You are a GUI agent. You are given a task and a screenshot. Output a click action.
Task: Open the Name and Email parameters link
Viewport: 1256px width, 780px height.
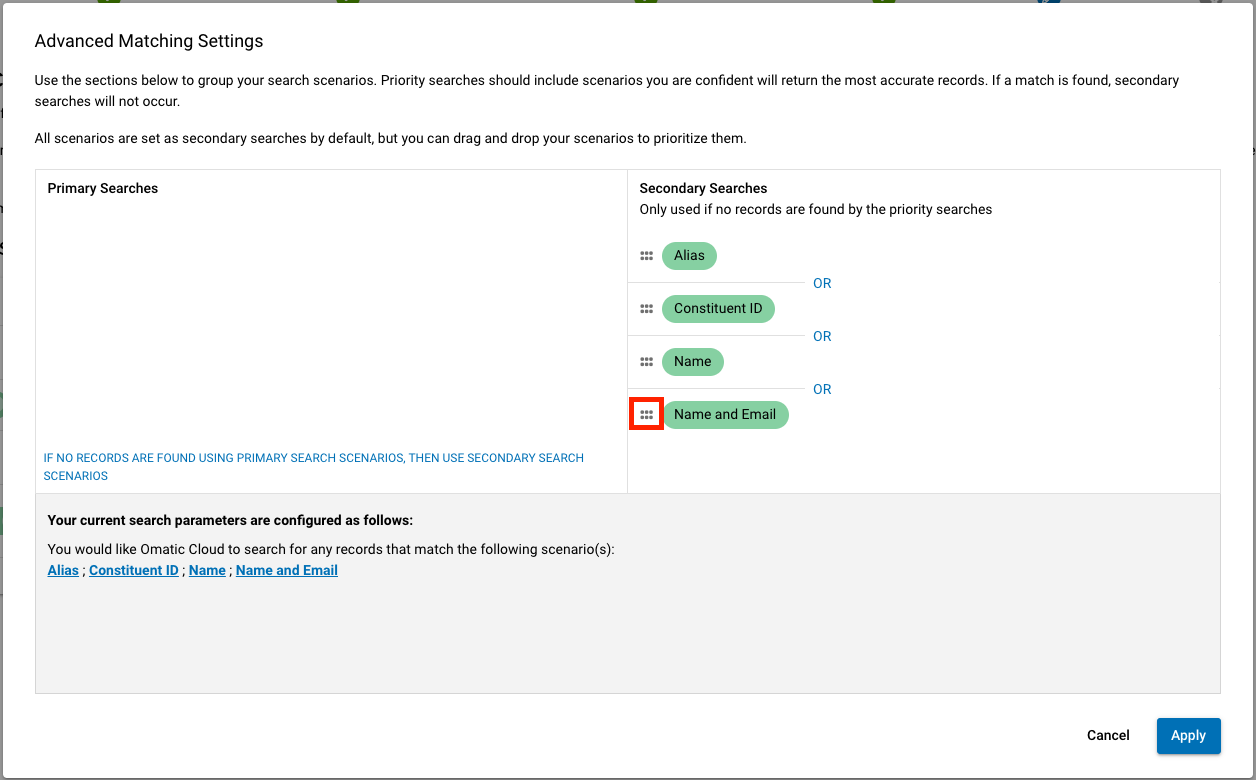point(286,570)
